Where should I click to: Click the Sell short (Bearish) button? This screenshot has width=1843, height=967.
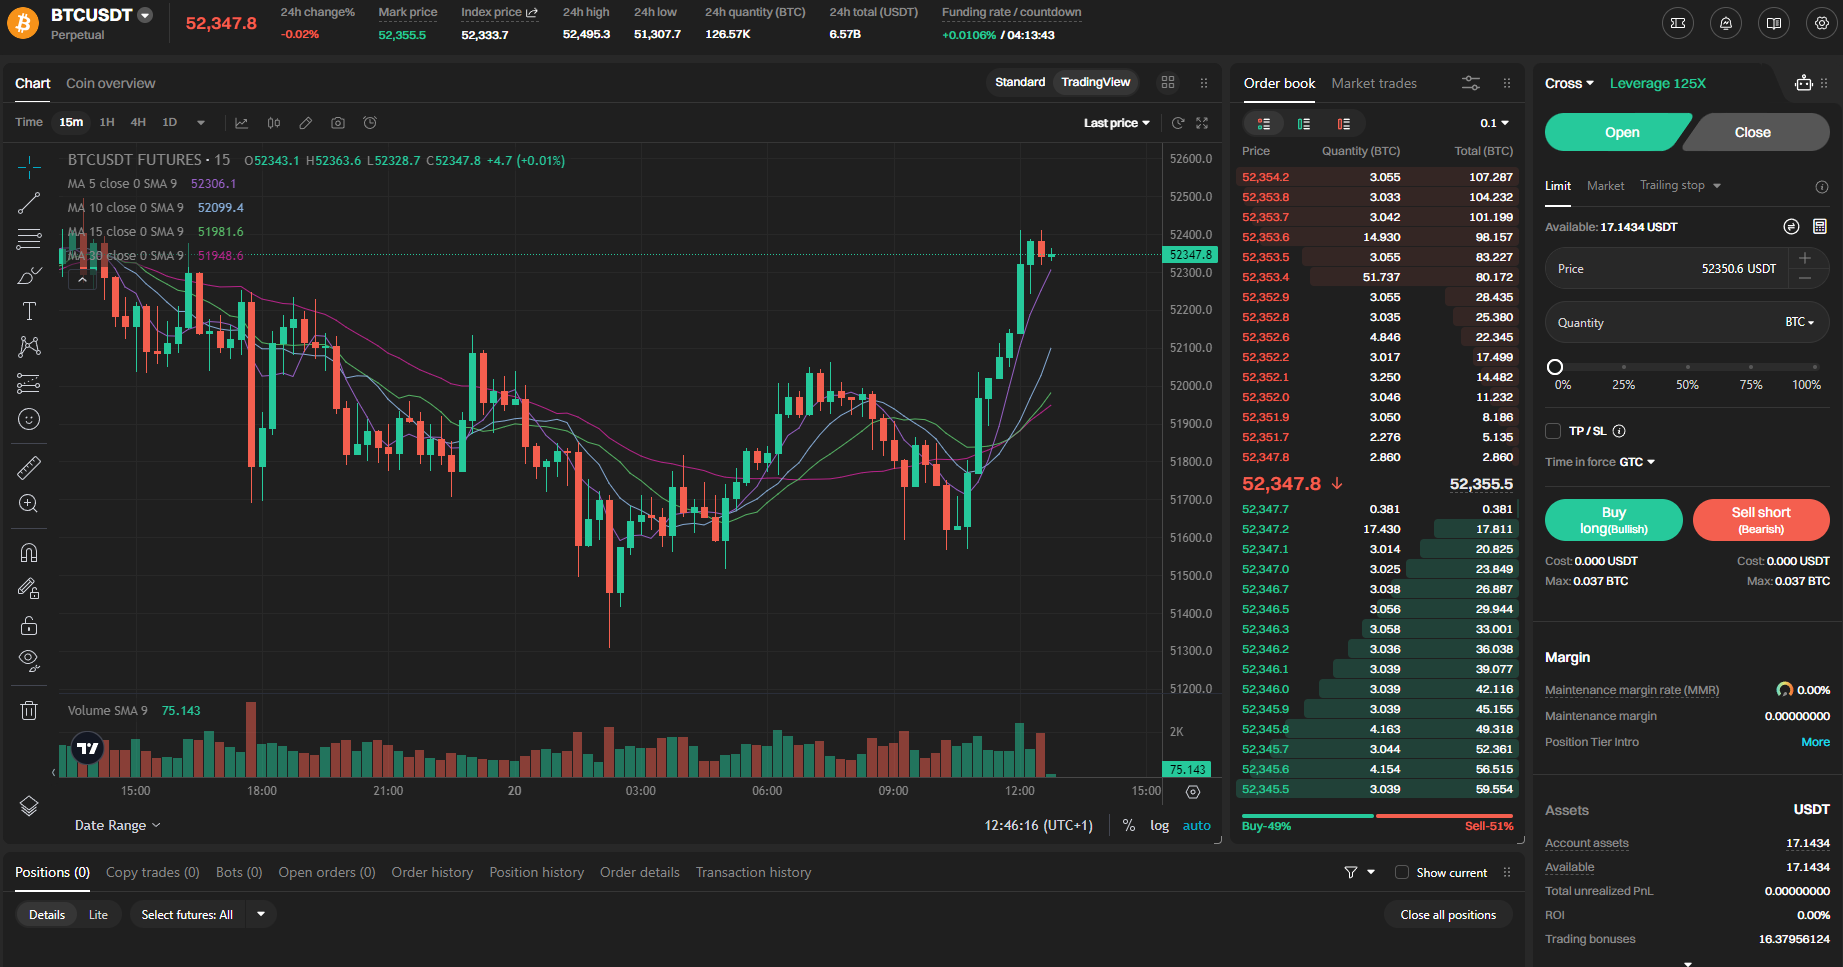click(1761, 520)
